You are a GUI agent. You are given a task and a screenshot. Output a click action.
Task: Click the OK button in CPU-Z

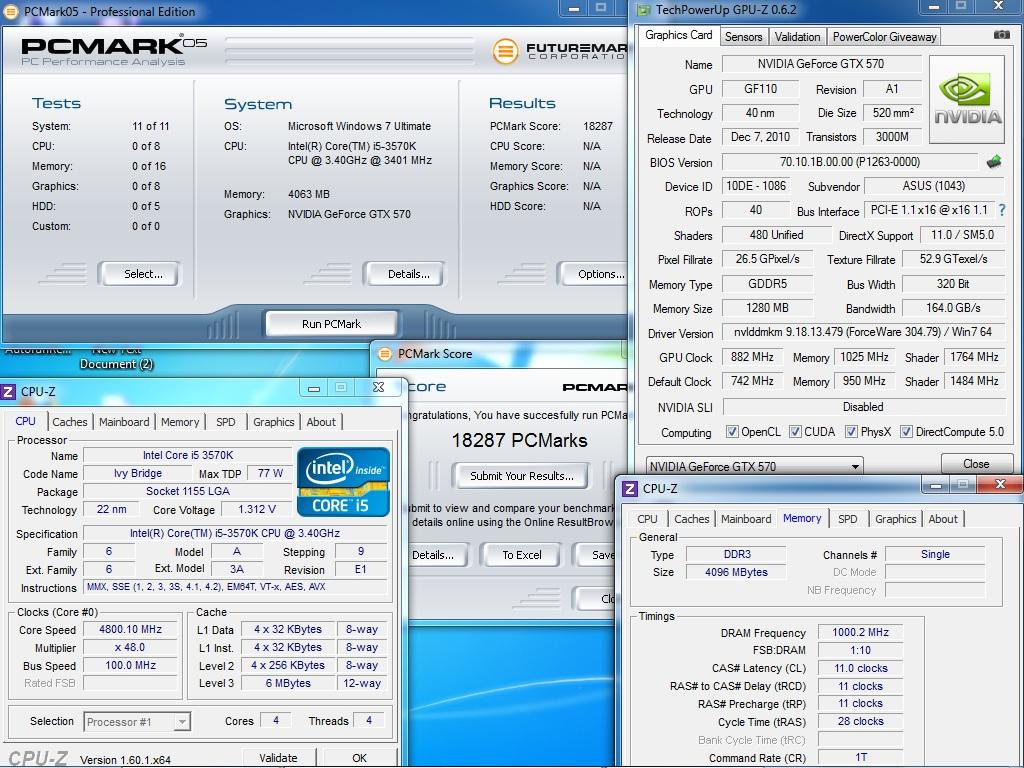[x=360, y=758]
